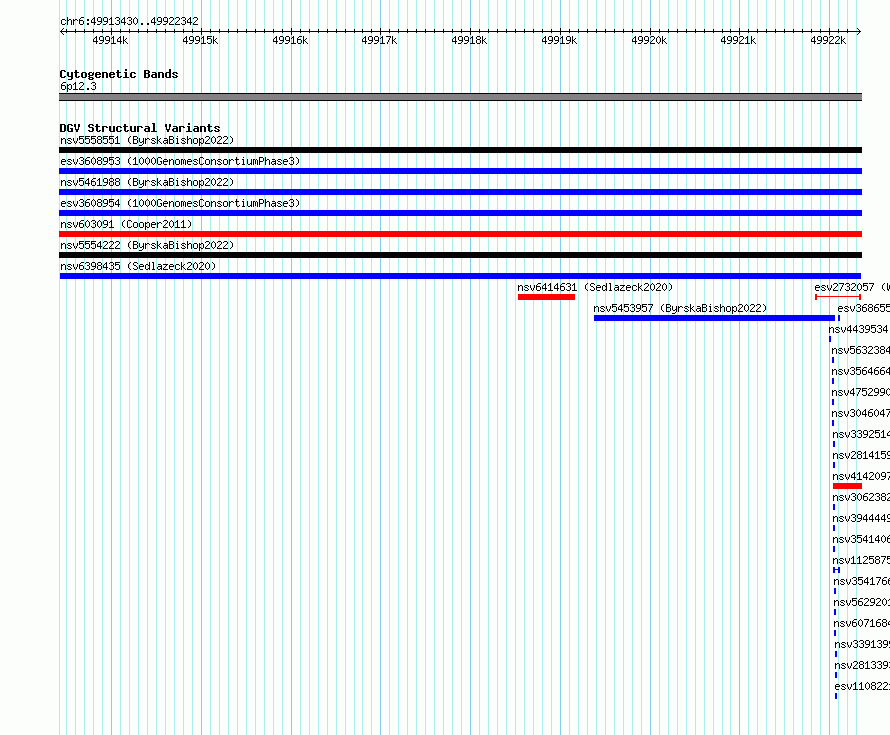Open the nsv3392514 variant label
Image resolution: width=890 pixels, height=735 pixels.
[861, 434]
